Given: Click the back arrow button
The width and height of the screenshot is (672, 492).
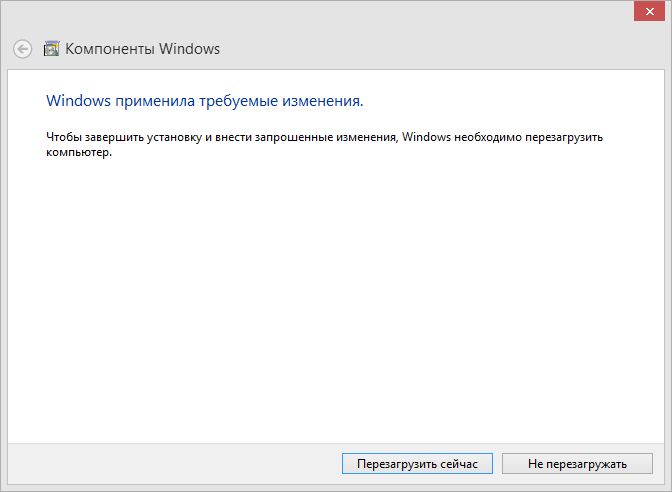Looking at the screenshot, I should coord(22,48).
